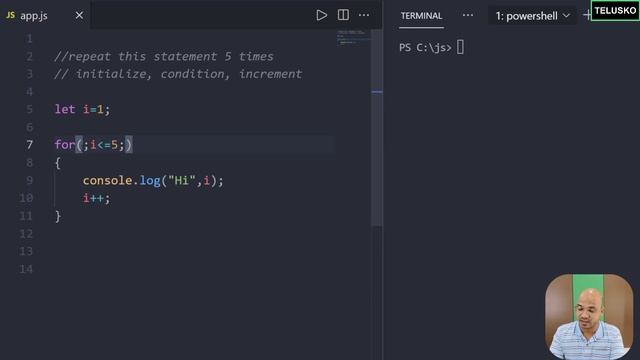Split the editor with the layout icon
Viewport: 640px width, 360px height.
click(343, 16)
